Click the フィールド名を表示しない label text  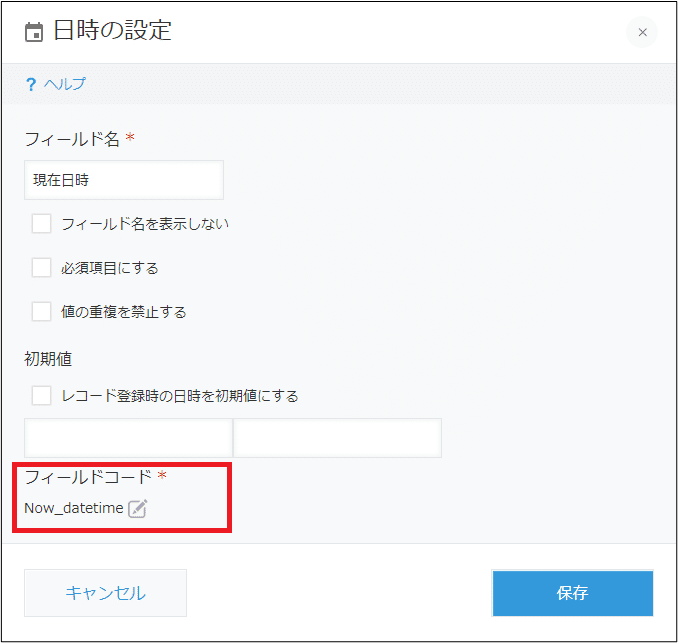click(x=145, y=224)
